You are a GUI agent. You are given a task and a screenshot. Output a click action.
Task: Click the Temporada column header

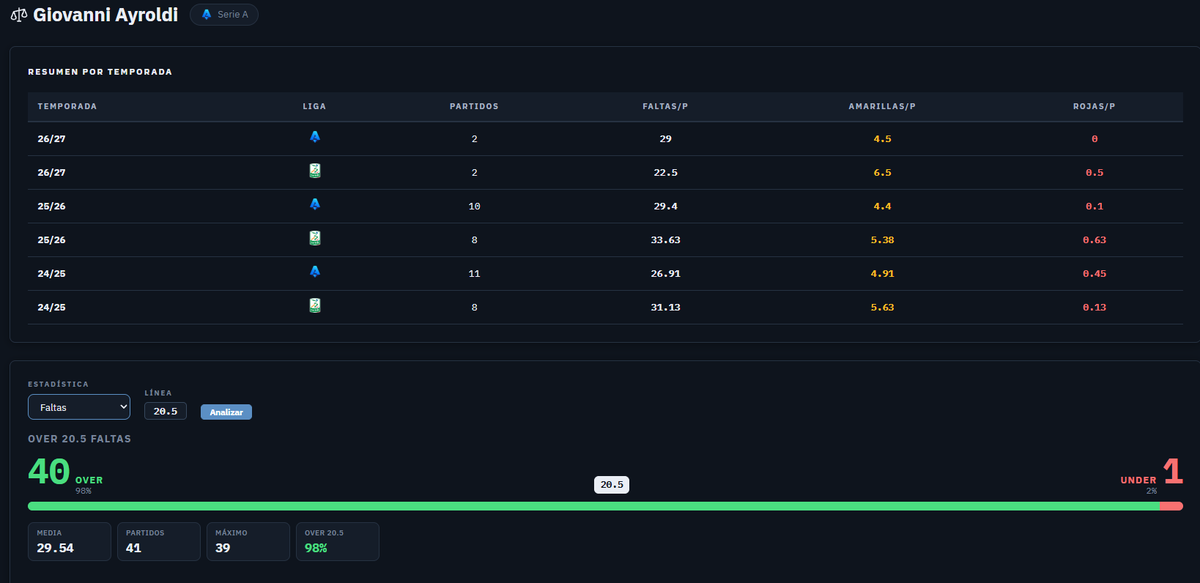tap(67, 106)
